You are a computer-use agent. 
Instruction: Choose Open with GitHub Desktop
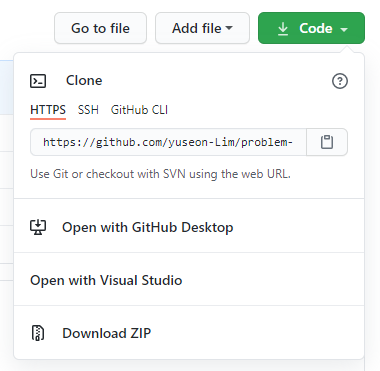coord(189,227)
